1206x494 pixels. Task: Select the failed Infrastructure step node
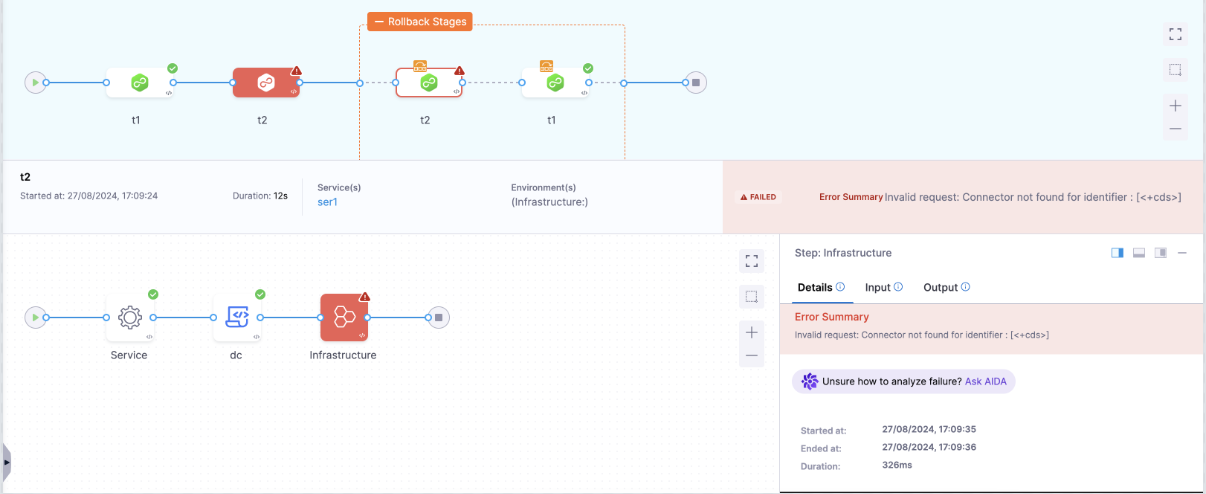pos(344,318)
